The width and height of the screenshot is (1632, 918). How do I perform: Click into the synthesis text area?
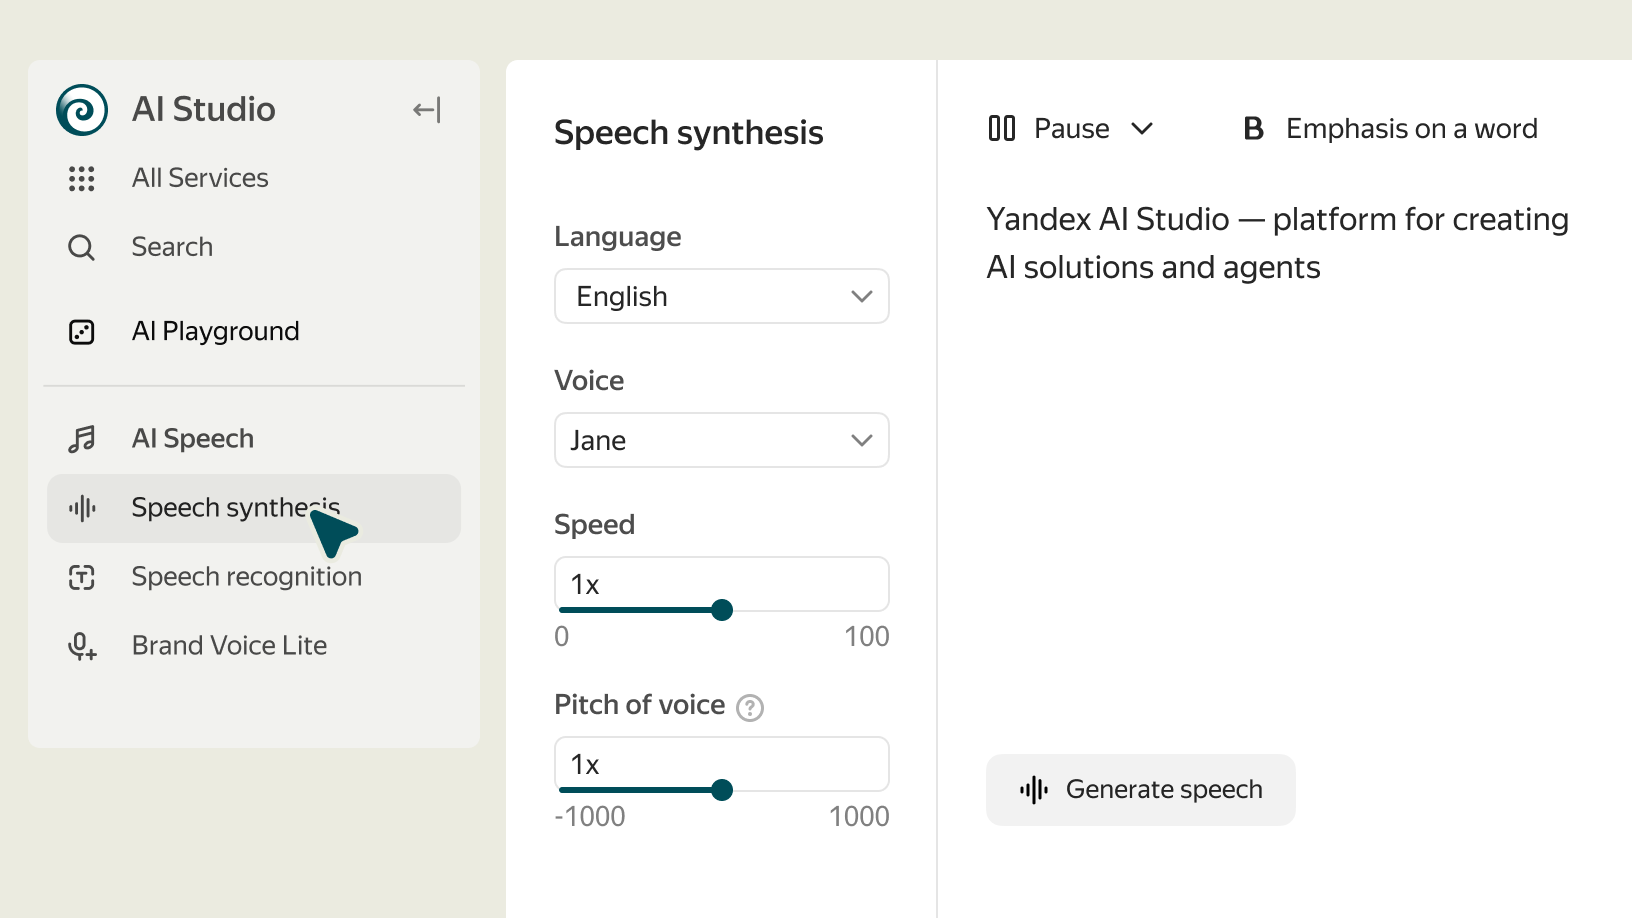tap(1280, 450)
